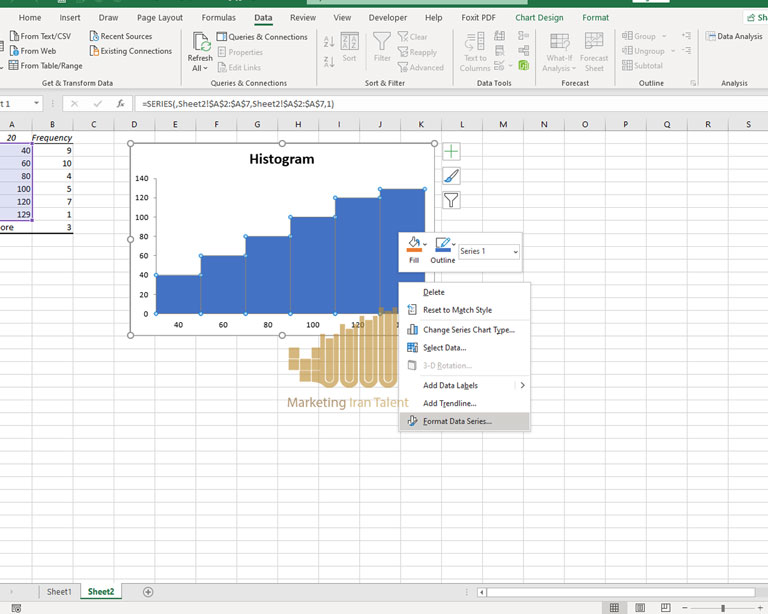
Task: Click the Outline pen icon
Action: coord(440,244)
